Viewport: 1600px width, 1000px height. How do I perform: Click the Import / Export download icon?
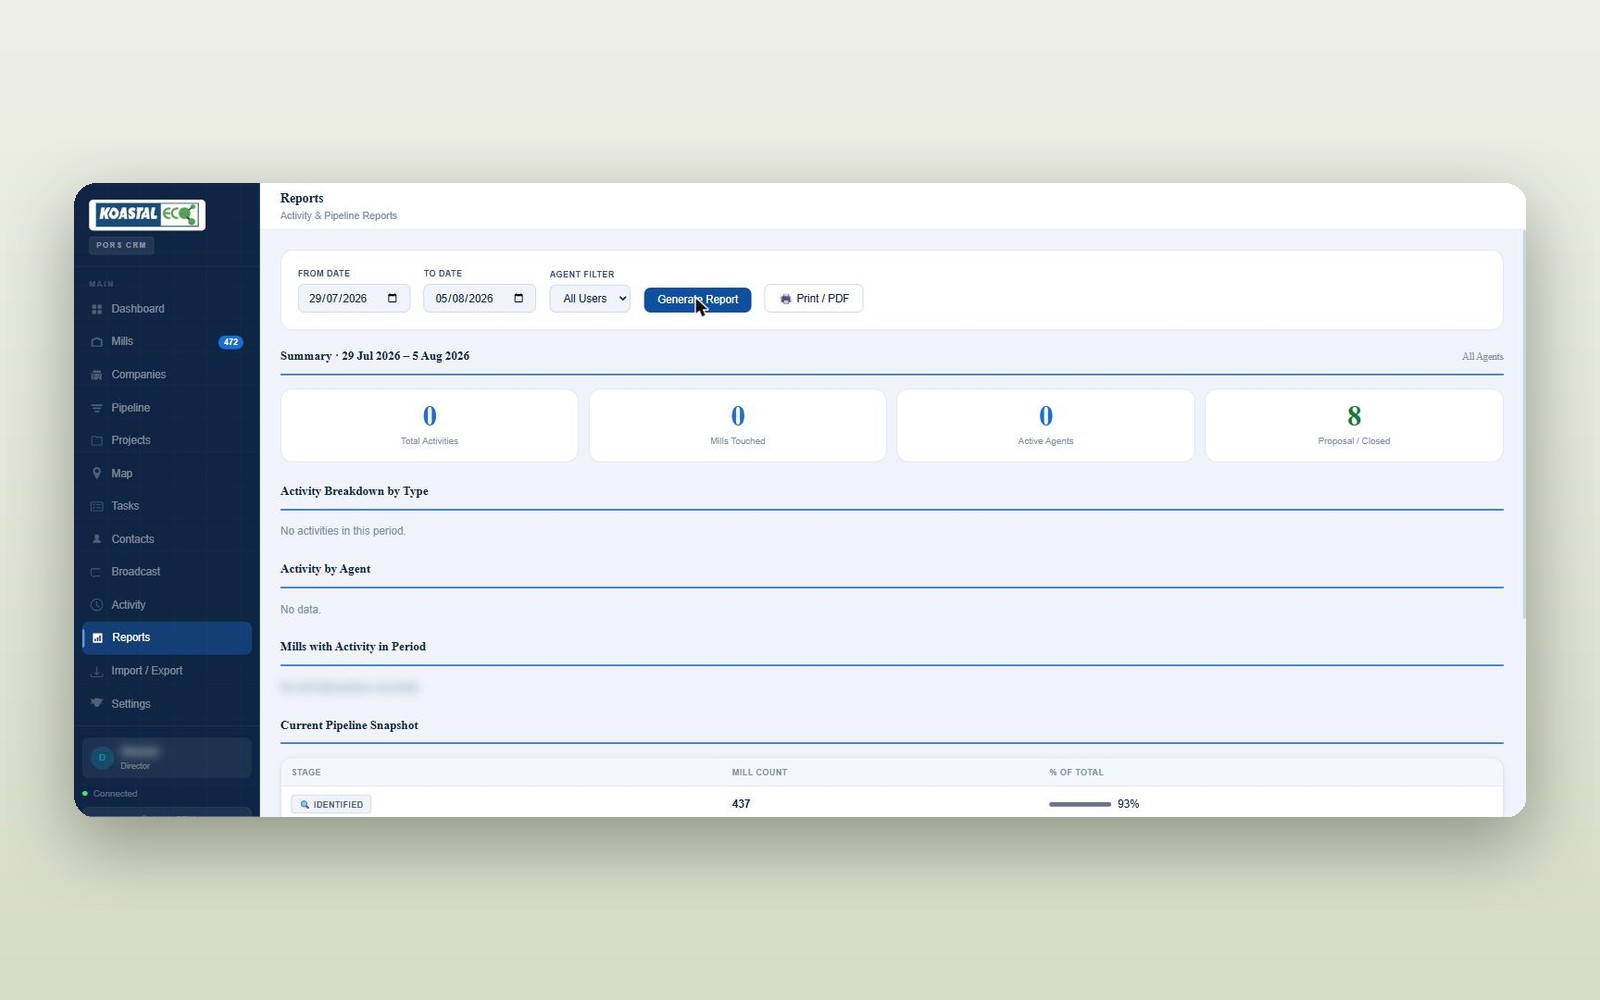(x=97, y=671)
